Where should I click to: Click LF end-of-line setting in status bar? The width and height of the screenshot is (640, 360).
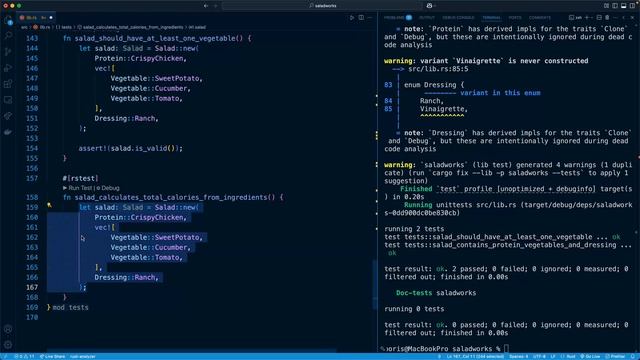pos(553,356)
